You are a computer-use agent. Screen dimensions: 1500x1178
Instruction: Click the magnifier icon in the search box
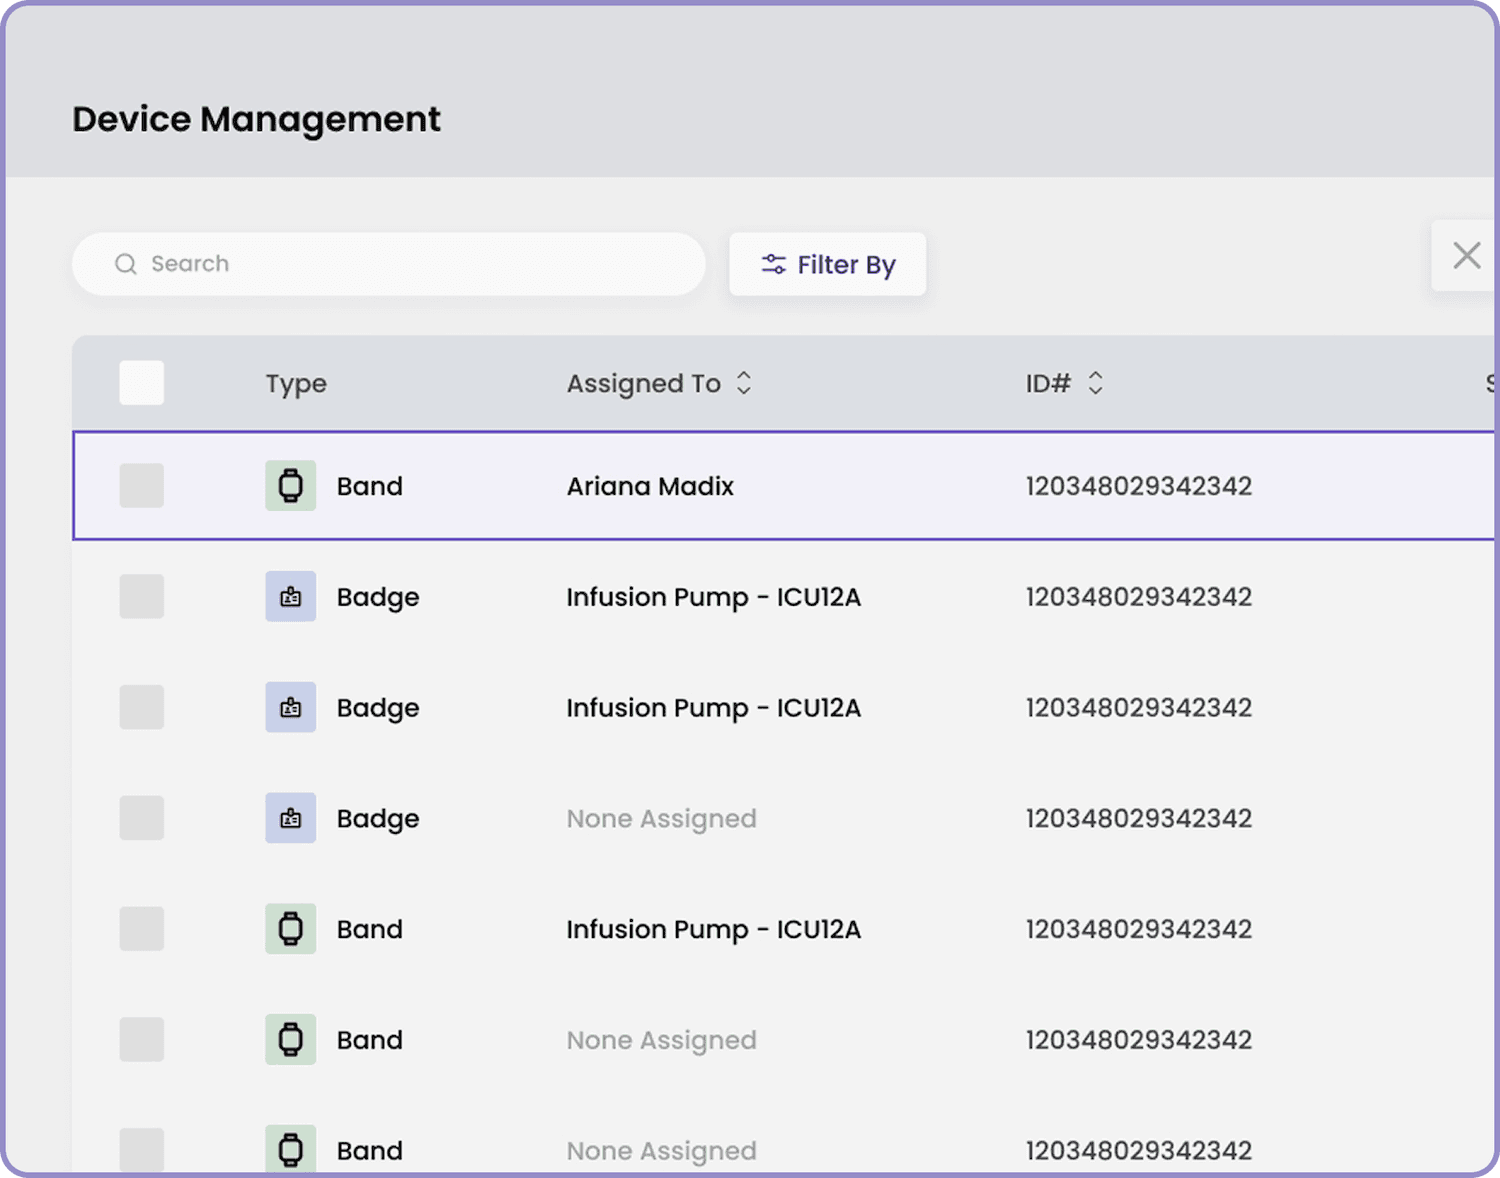[x=126, y=264]
